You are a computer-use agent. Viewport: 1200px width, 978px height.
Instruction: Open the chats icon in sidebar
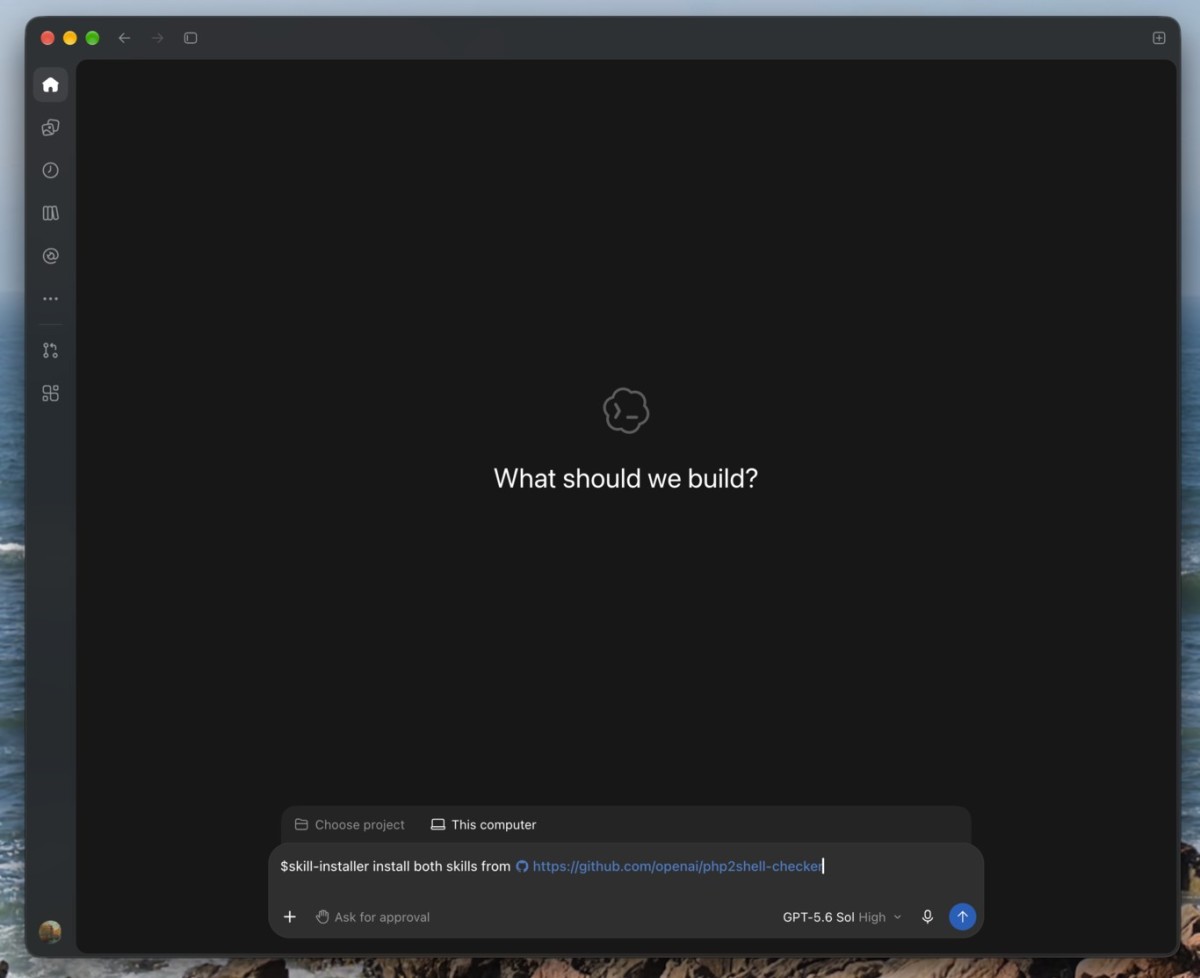coord(50,128)
